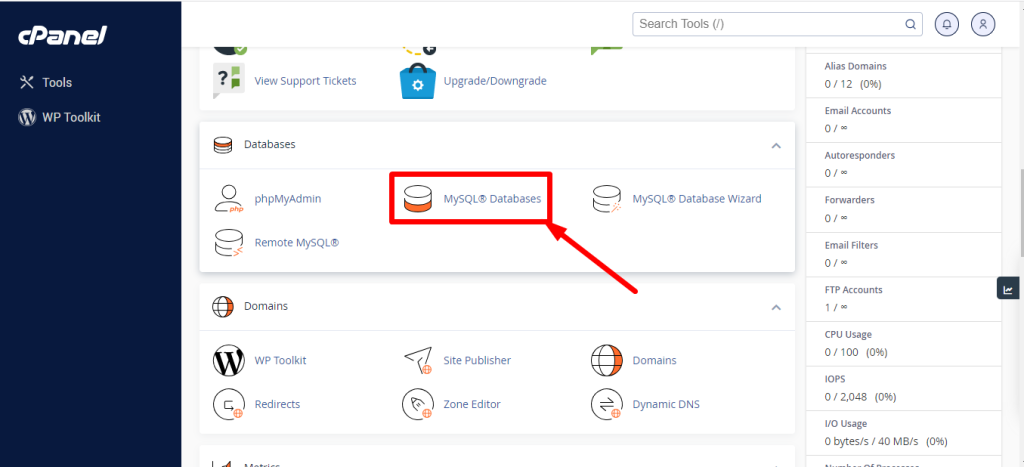Click the MySQL Databases cylinder icon
The width and height of the screenshot is (1024, 467).
(x=418, y=199)
